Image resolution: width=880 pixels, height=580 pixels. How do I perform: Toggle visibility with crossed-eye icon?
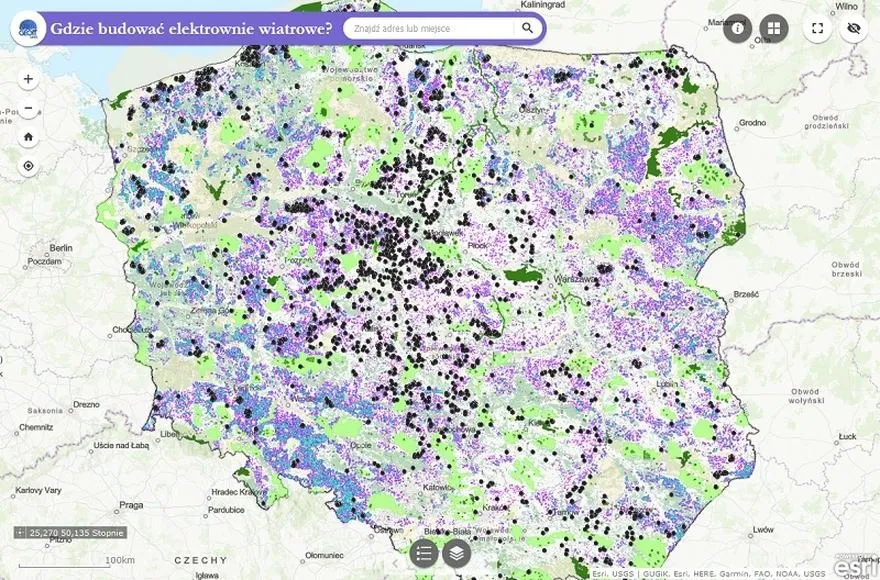[854, 28]
